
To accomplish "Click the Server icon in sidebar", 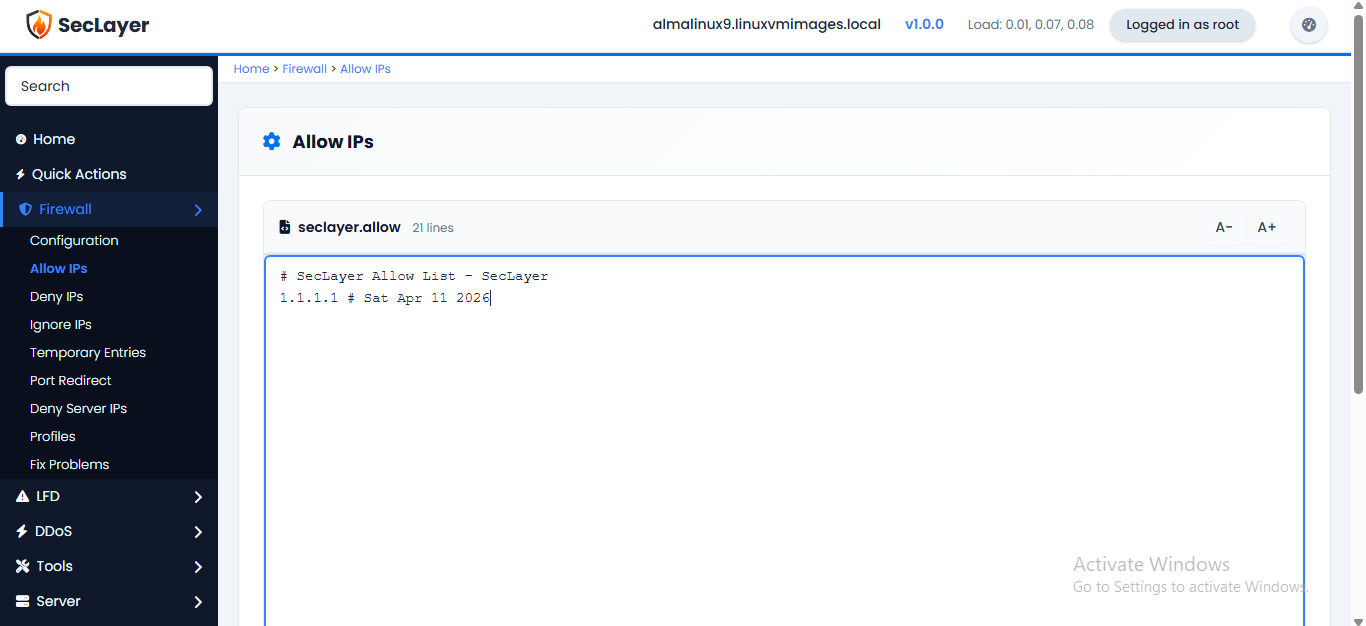I will pos(22,601).
